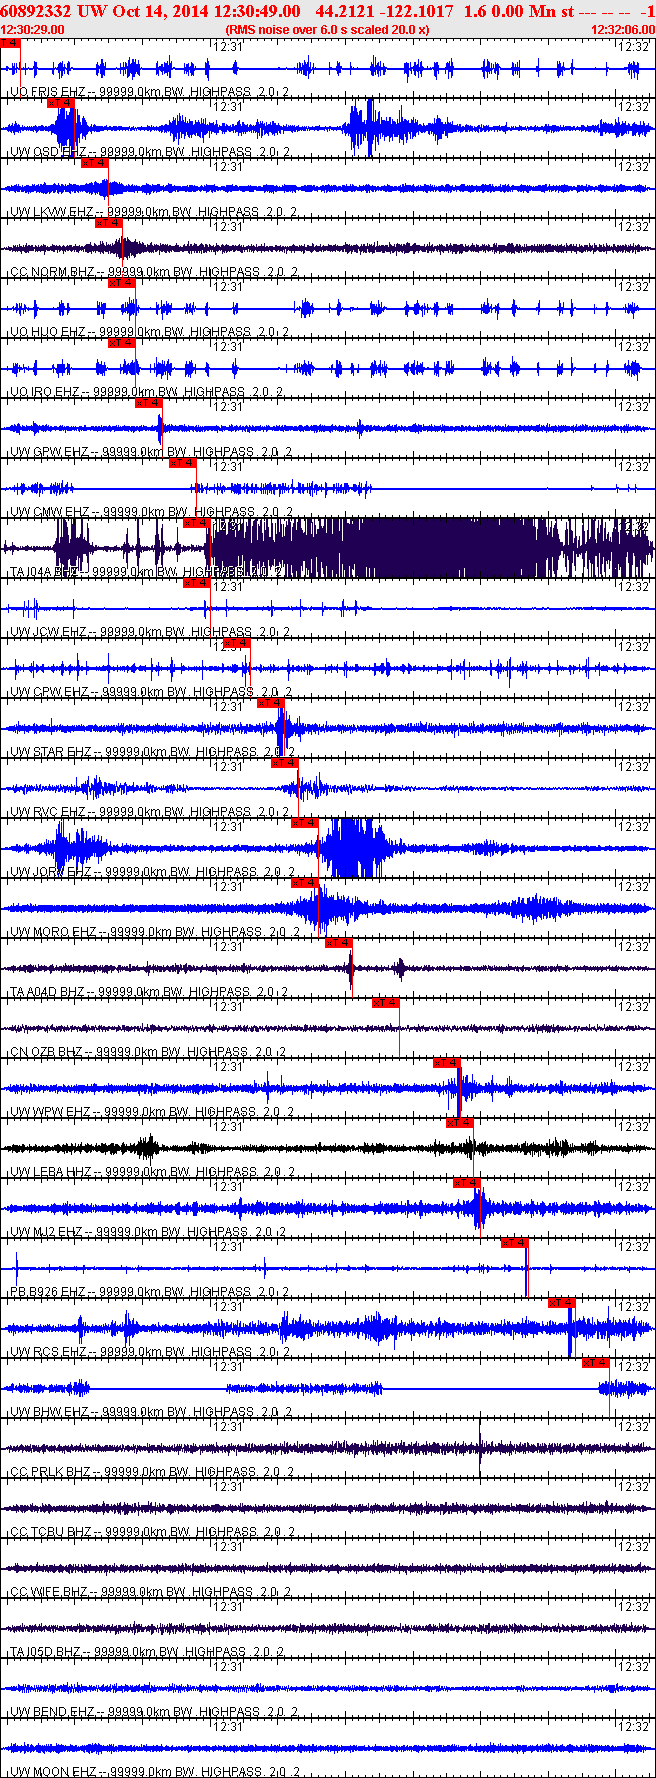This screenshot has width=656, height=1778.
Task: Select the CC PRLK BHZ station label
Action: point(50,1472)
